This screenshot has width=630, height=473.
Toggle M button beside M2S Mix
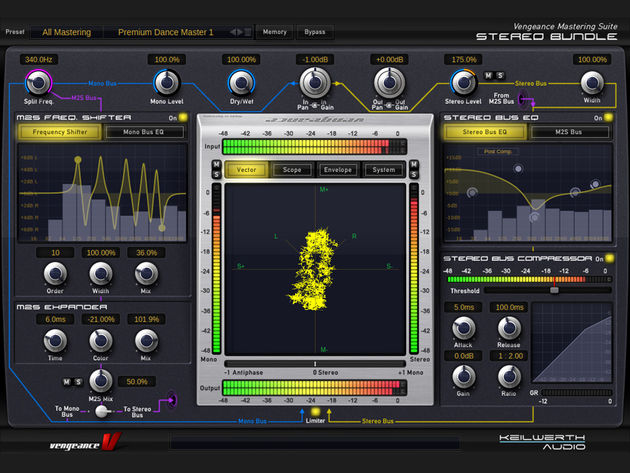[x=67, y=382]
